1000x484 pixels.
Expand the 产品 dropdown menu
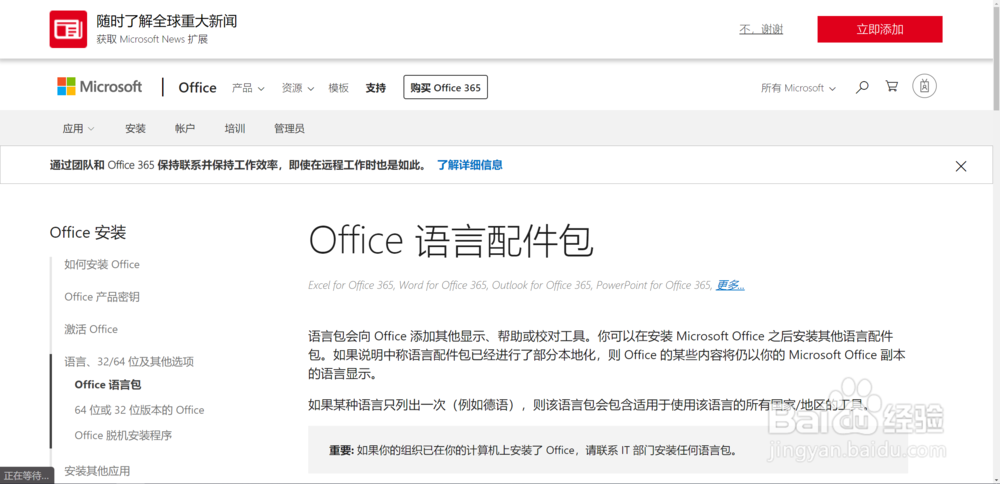point(248,88)
